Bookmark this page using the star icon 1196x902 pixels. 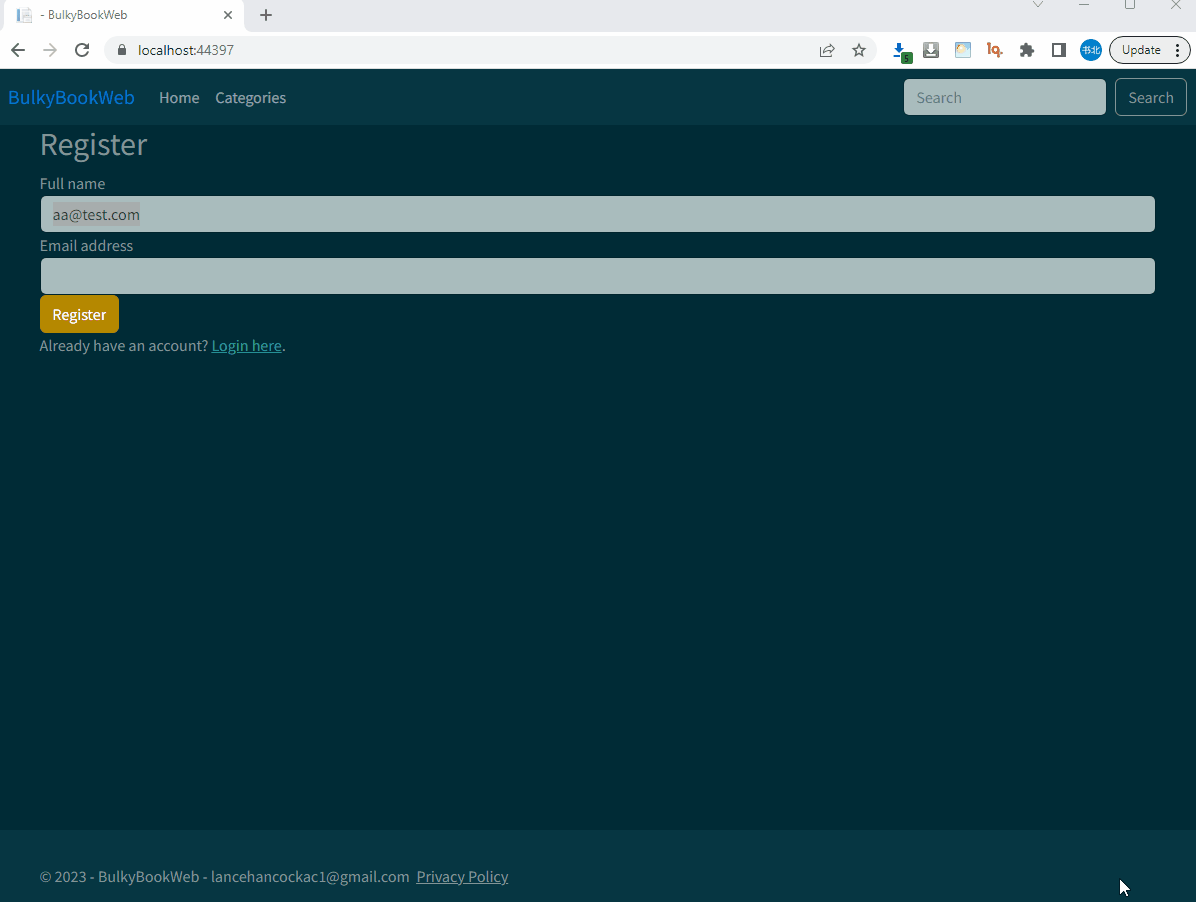(x=859, y=49)
